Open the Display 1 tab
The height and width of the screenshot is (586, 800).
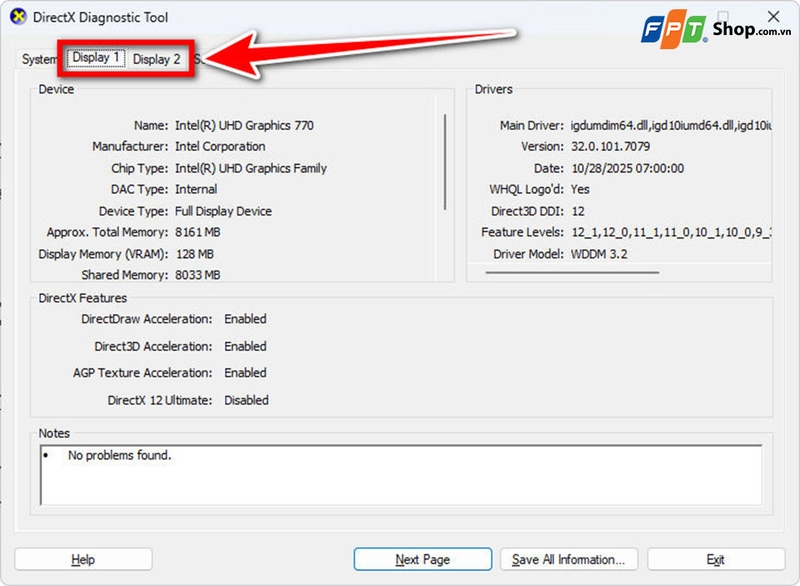click(96, 58)
